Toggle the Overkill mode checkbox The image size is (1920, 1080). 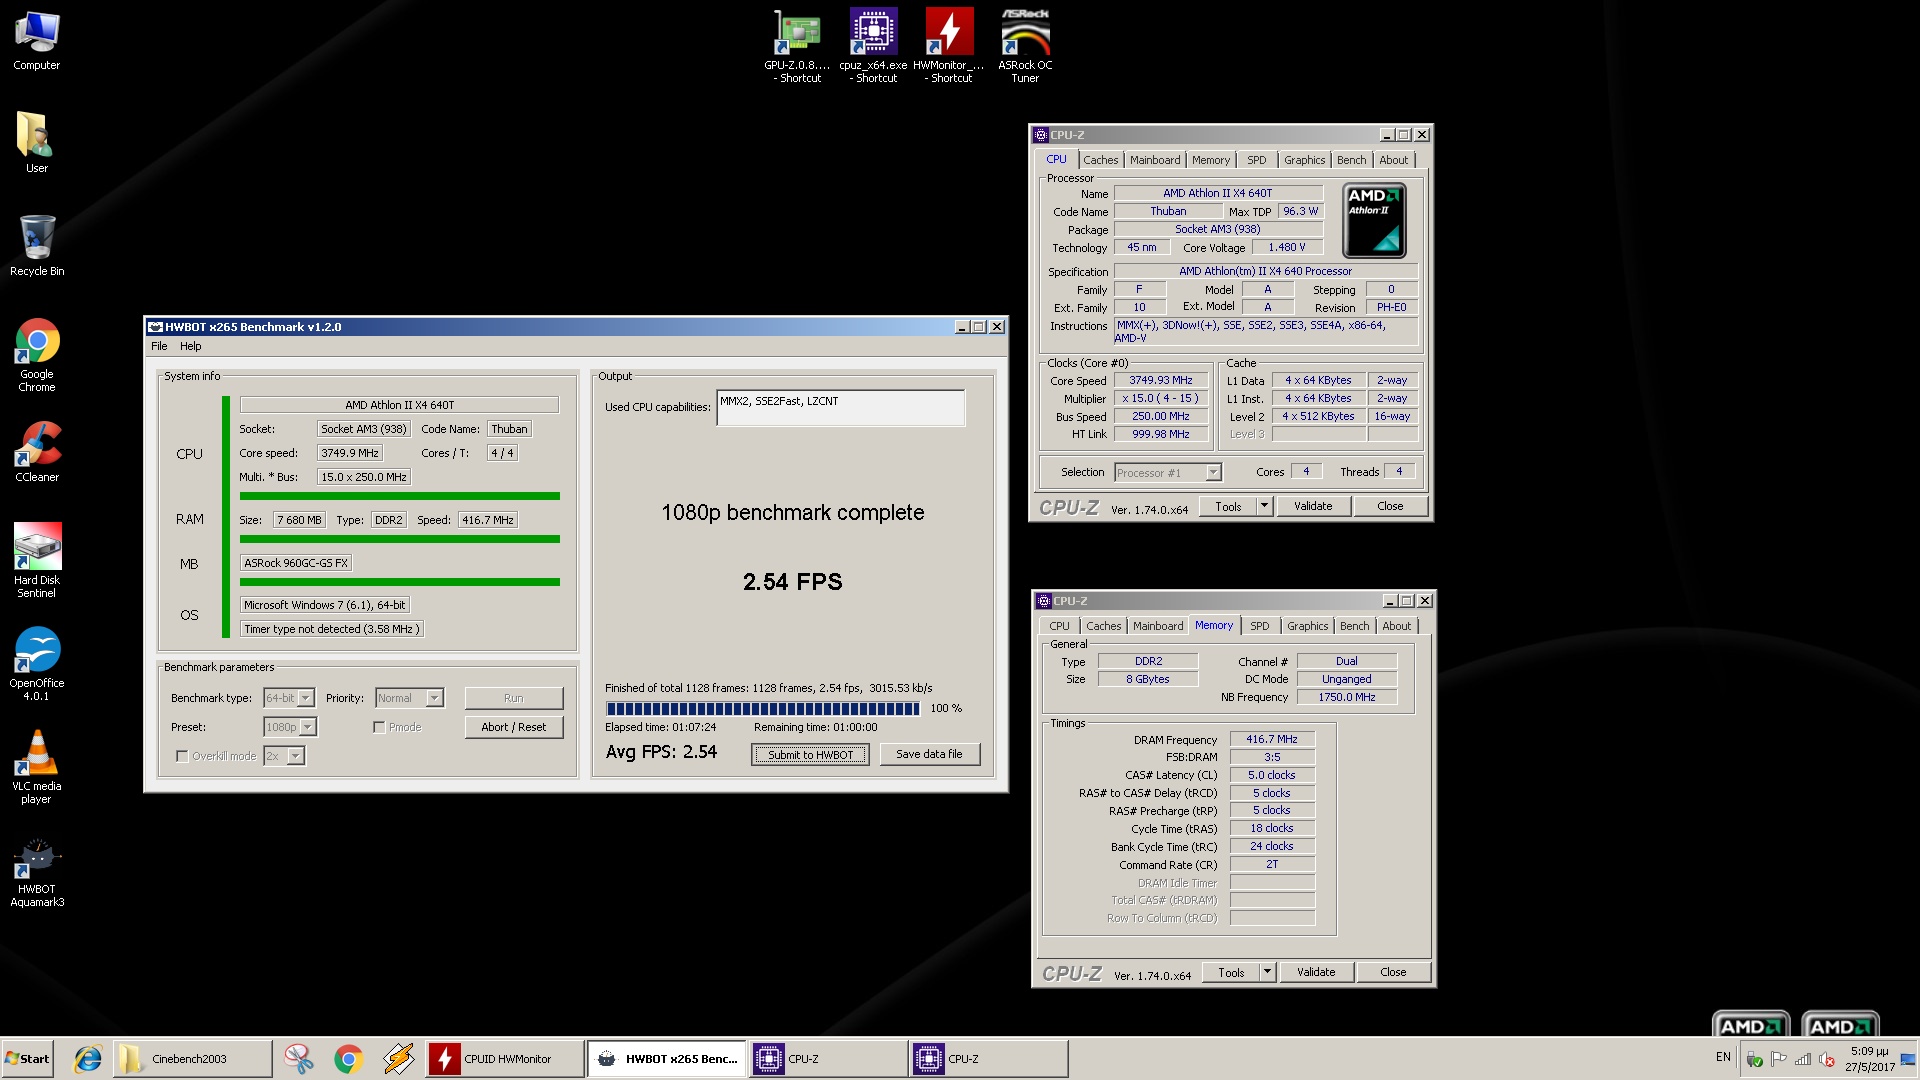pyautogui.click(x=182, y=756)
